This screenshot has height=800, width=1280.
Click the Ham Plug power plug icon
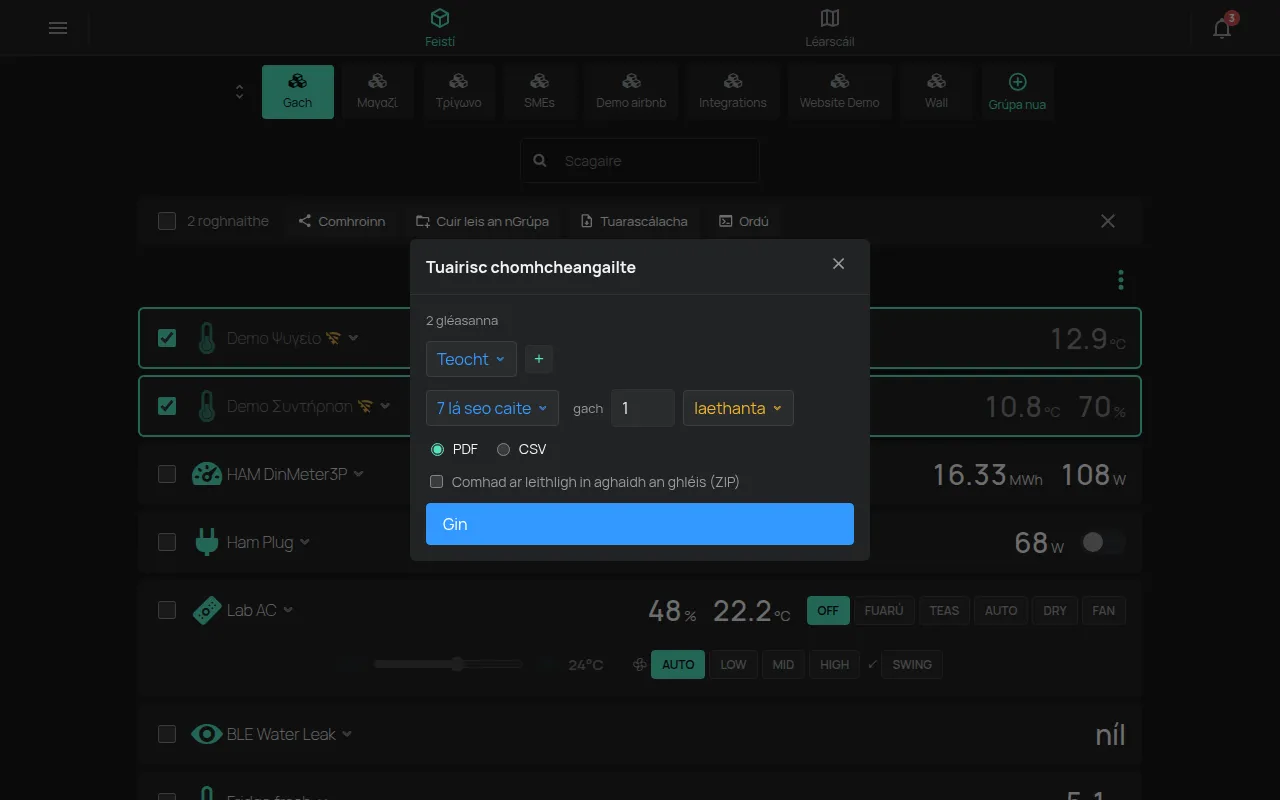click(207, 542)
